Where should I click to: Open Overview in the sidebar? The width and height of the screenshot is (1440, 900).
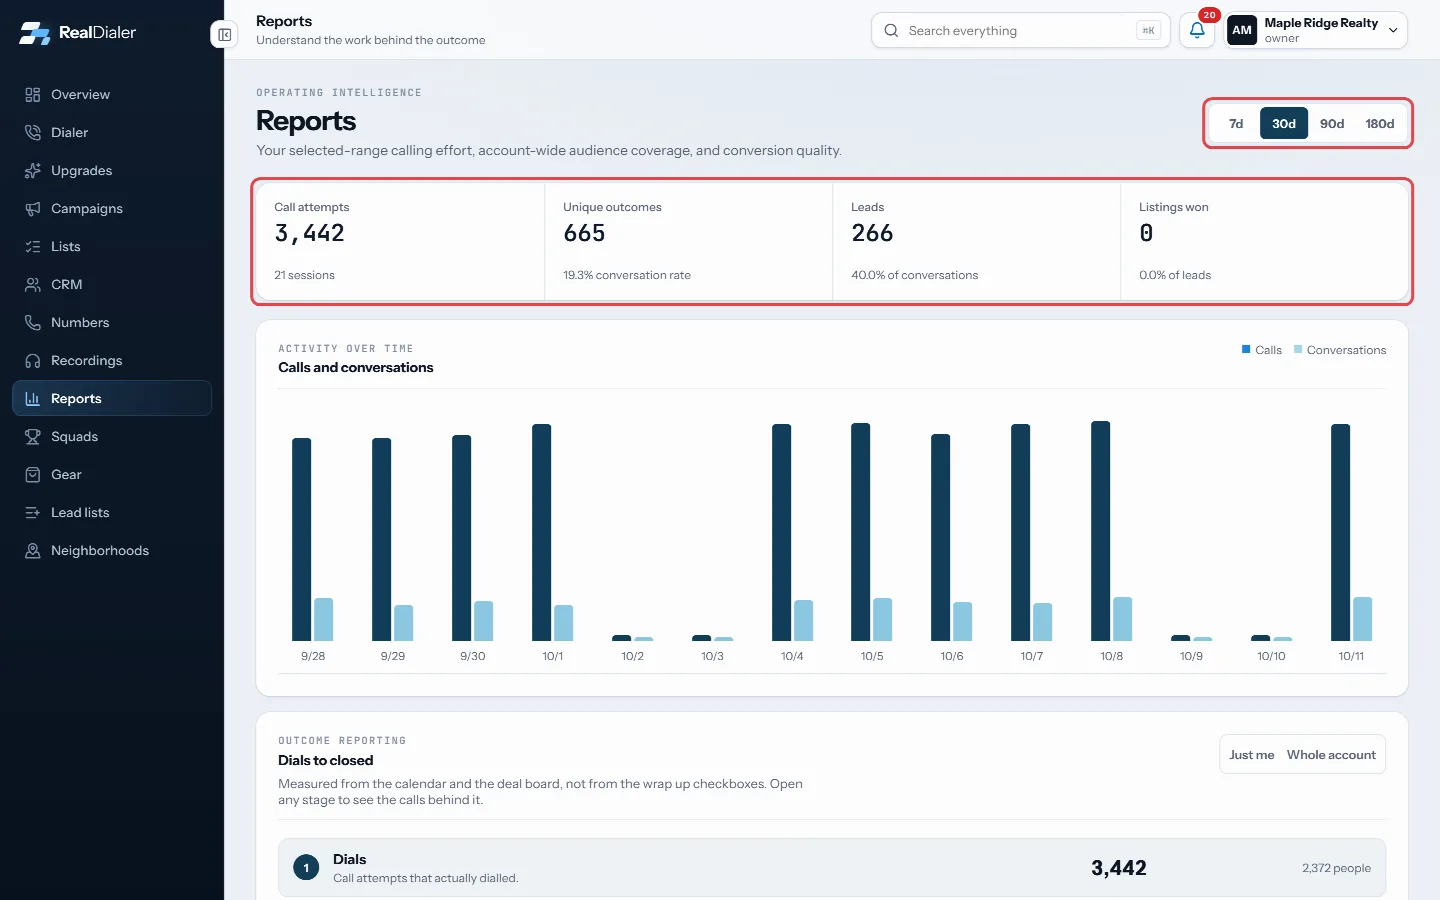(112, 95)
